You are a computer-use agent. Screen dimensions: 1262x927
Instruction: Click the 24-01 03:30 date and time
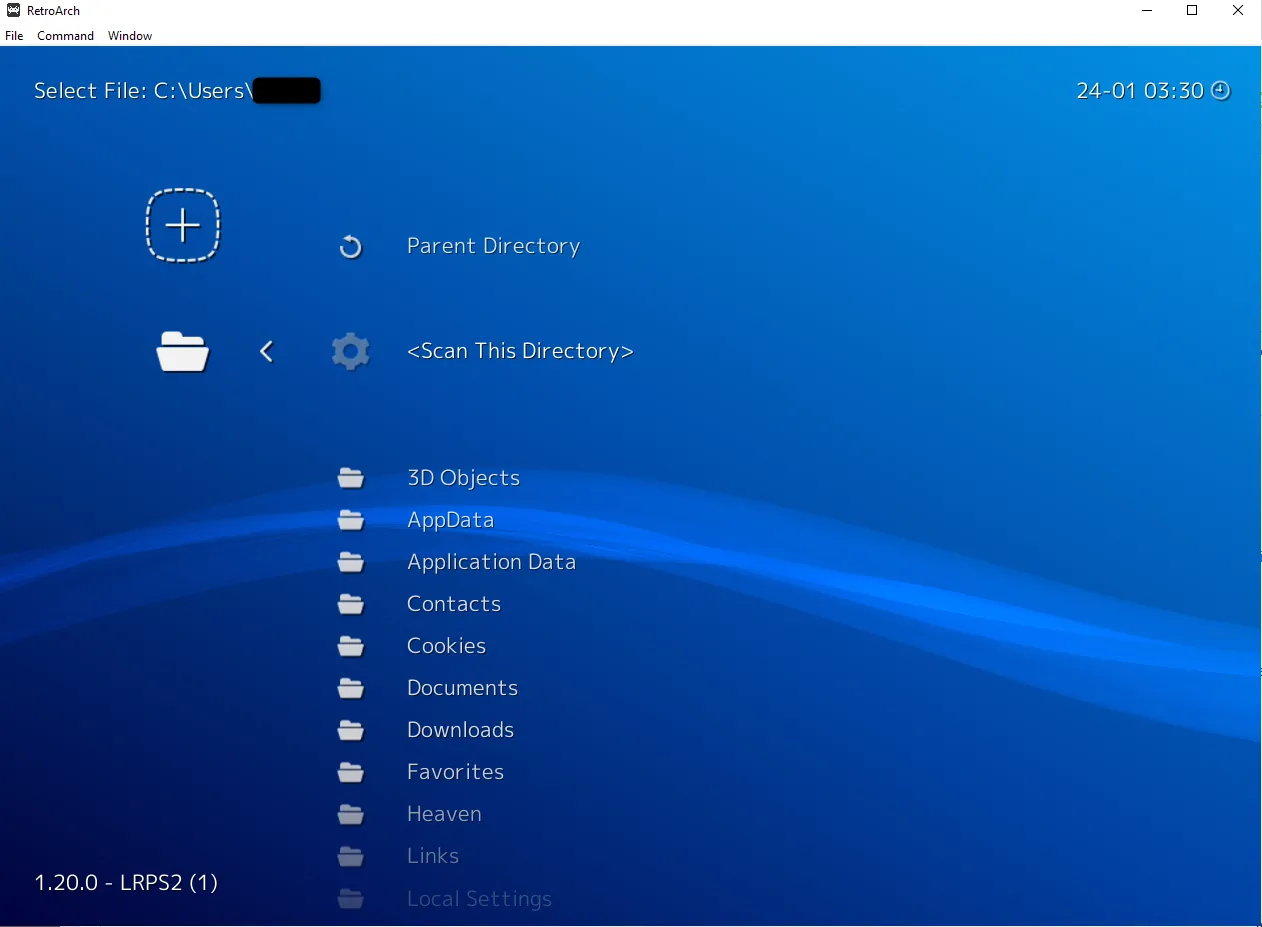1140,90
